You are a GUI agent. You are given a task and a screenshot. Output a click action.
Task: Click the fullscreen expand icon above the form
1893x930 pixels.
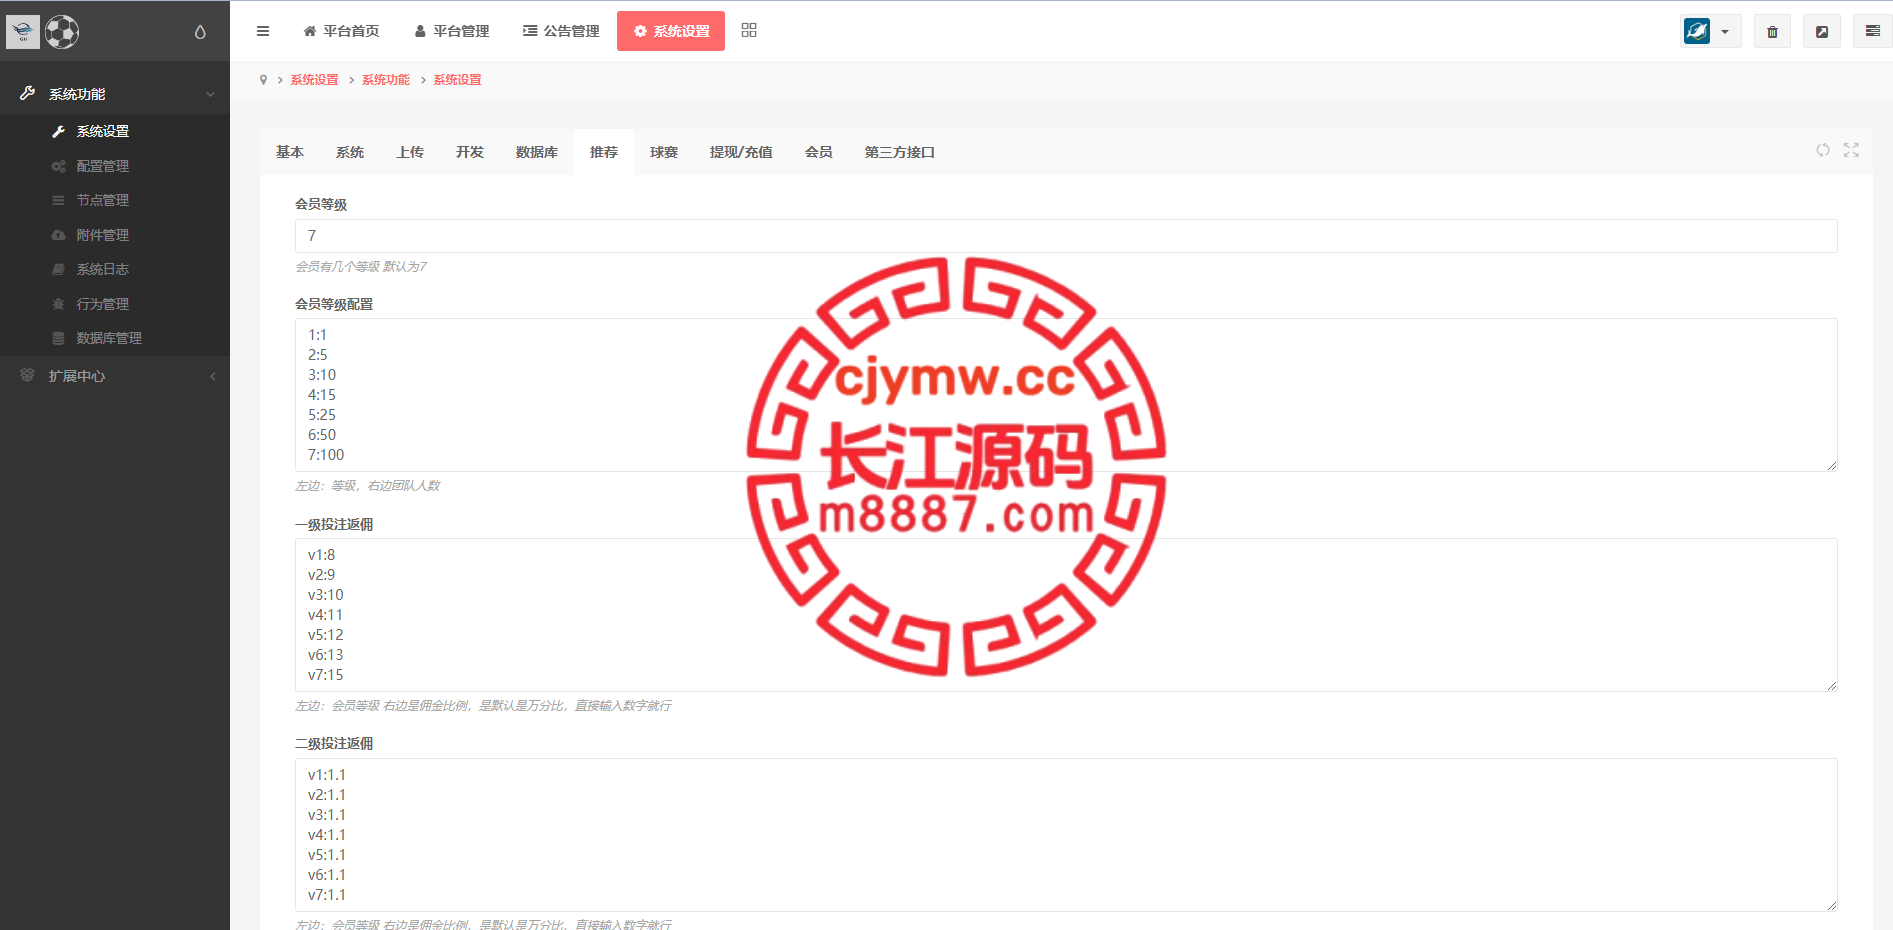click(1851, 150)
